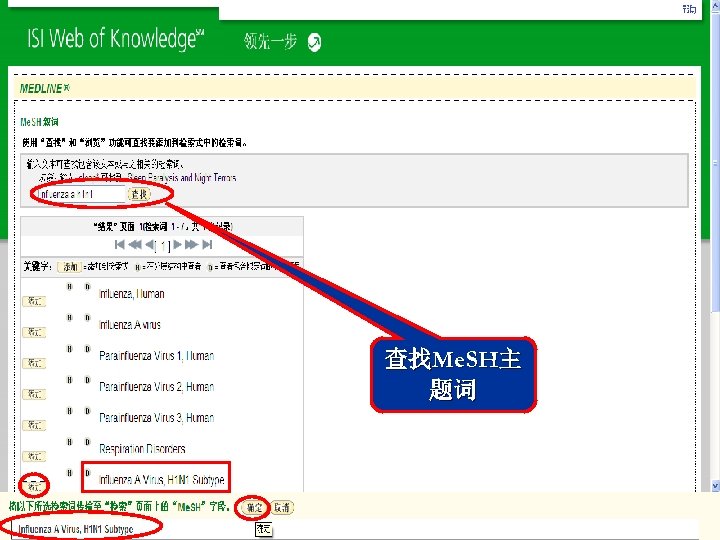View details (D) for Influenza, Human
Screen dimensions: 720x540
pos(87,287)
